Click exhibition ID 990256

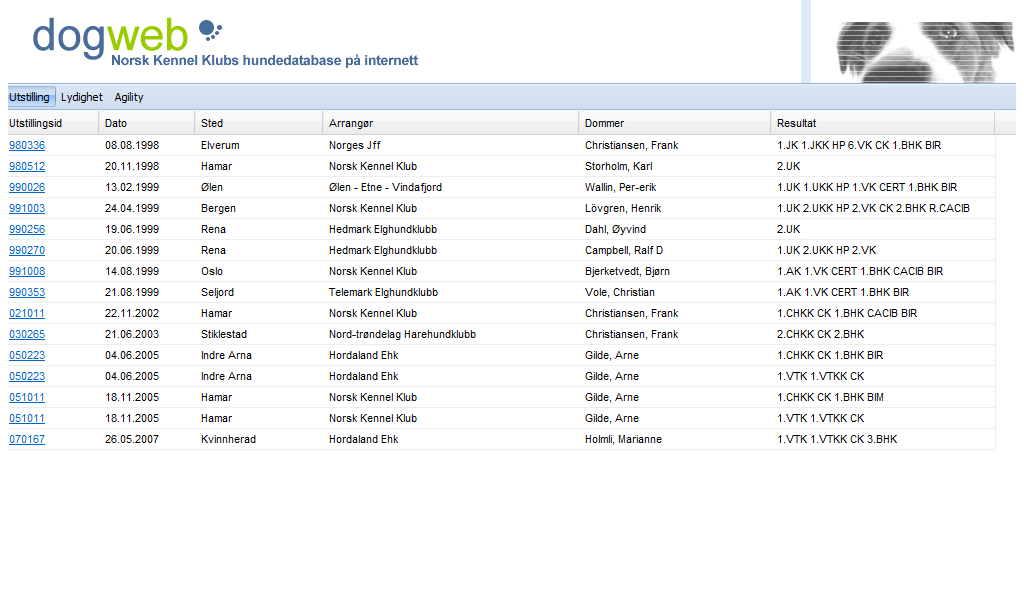[27, 229]
